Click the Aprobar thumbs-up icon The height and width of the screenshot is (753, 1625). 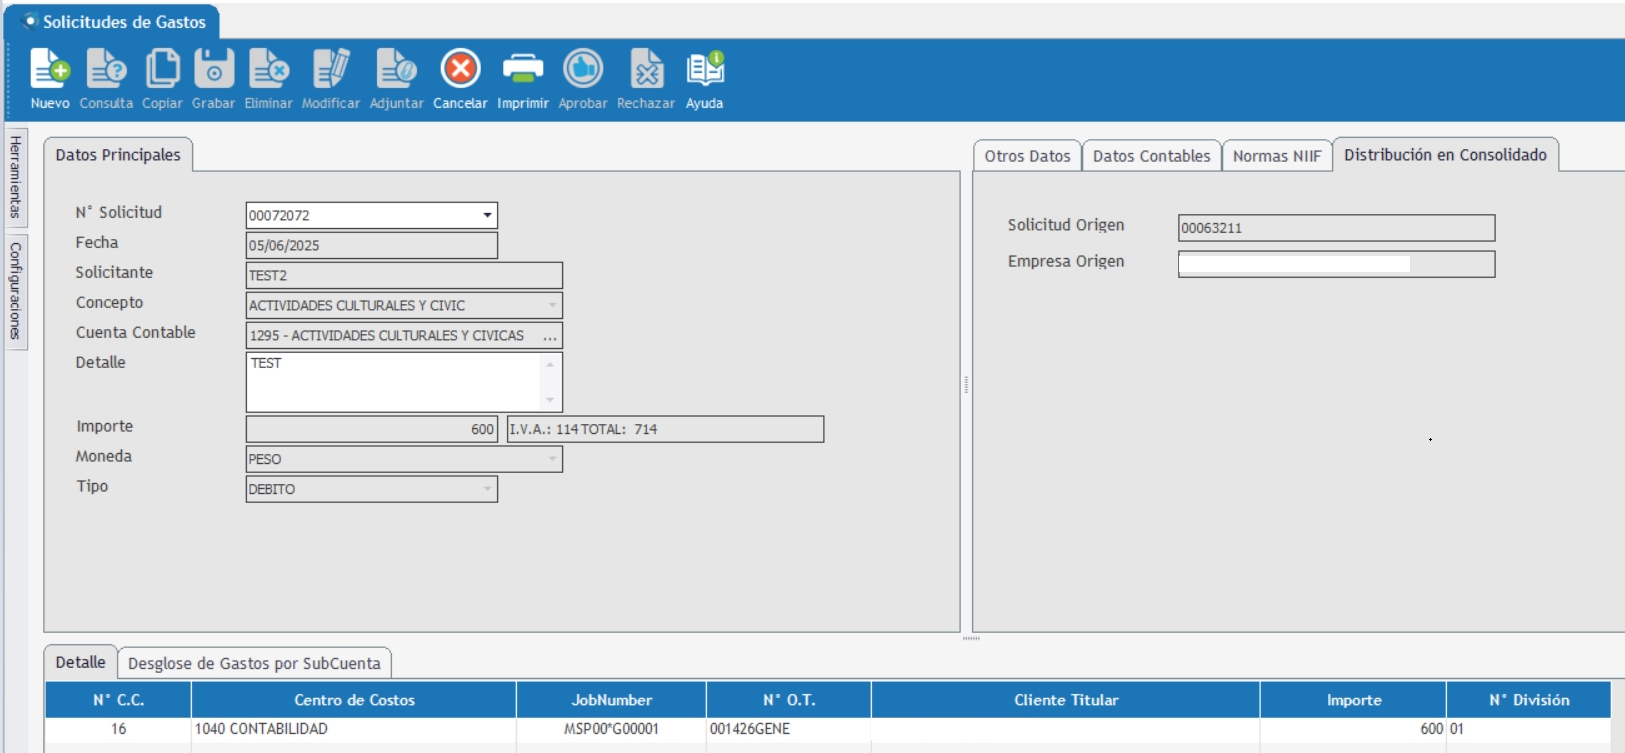pyautogui.click(x=583, y=70)
